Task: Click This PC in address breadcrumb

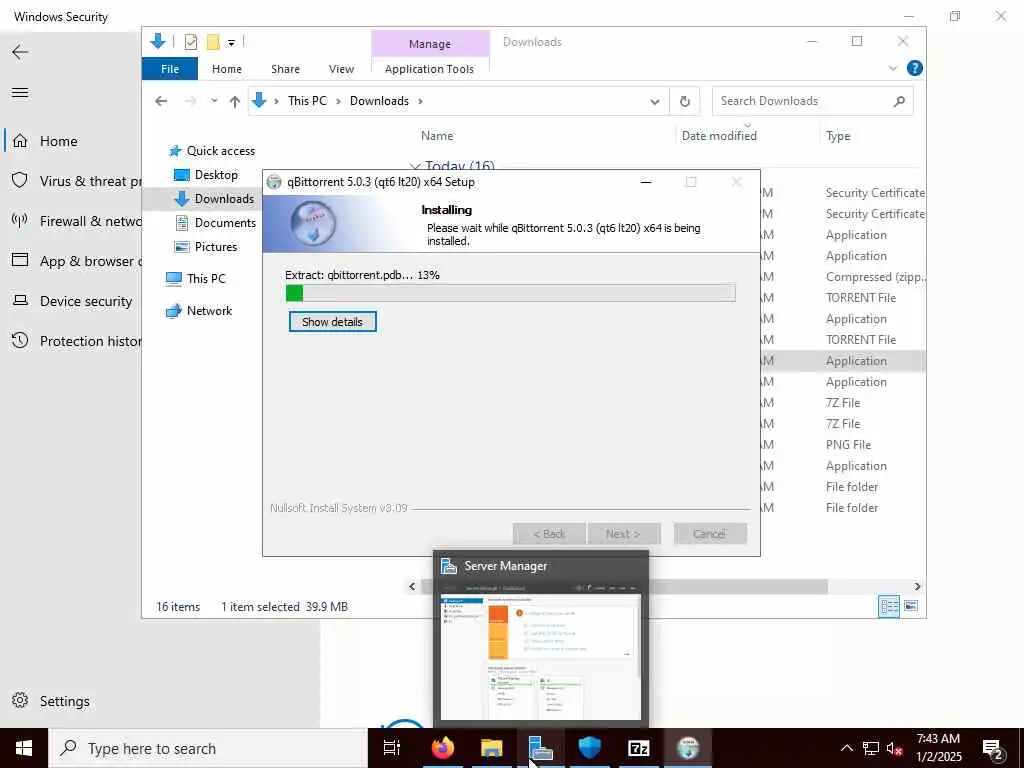Action: point(307,101)
